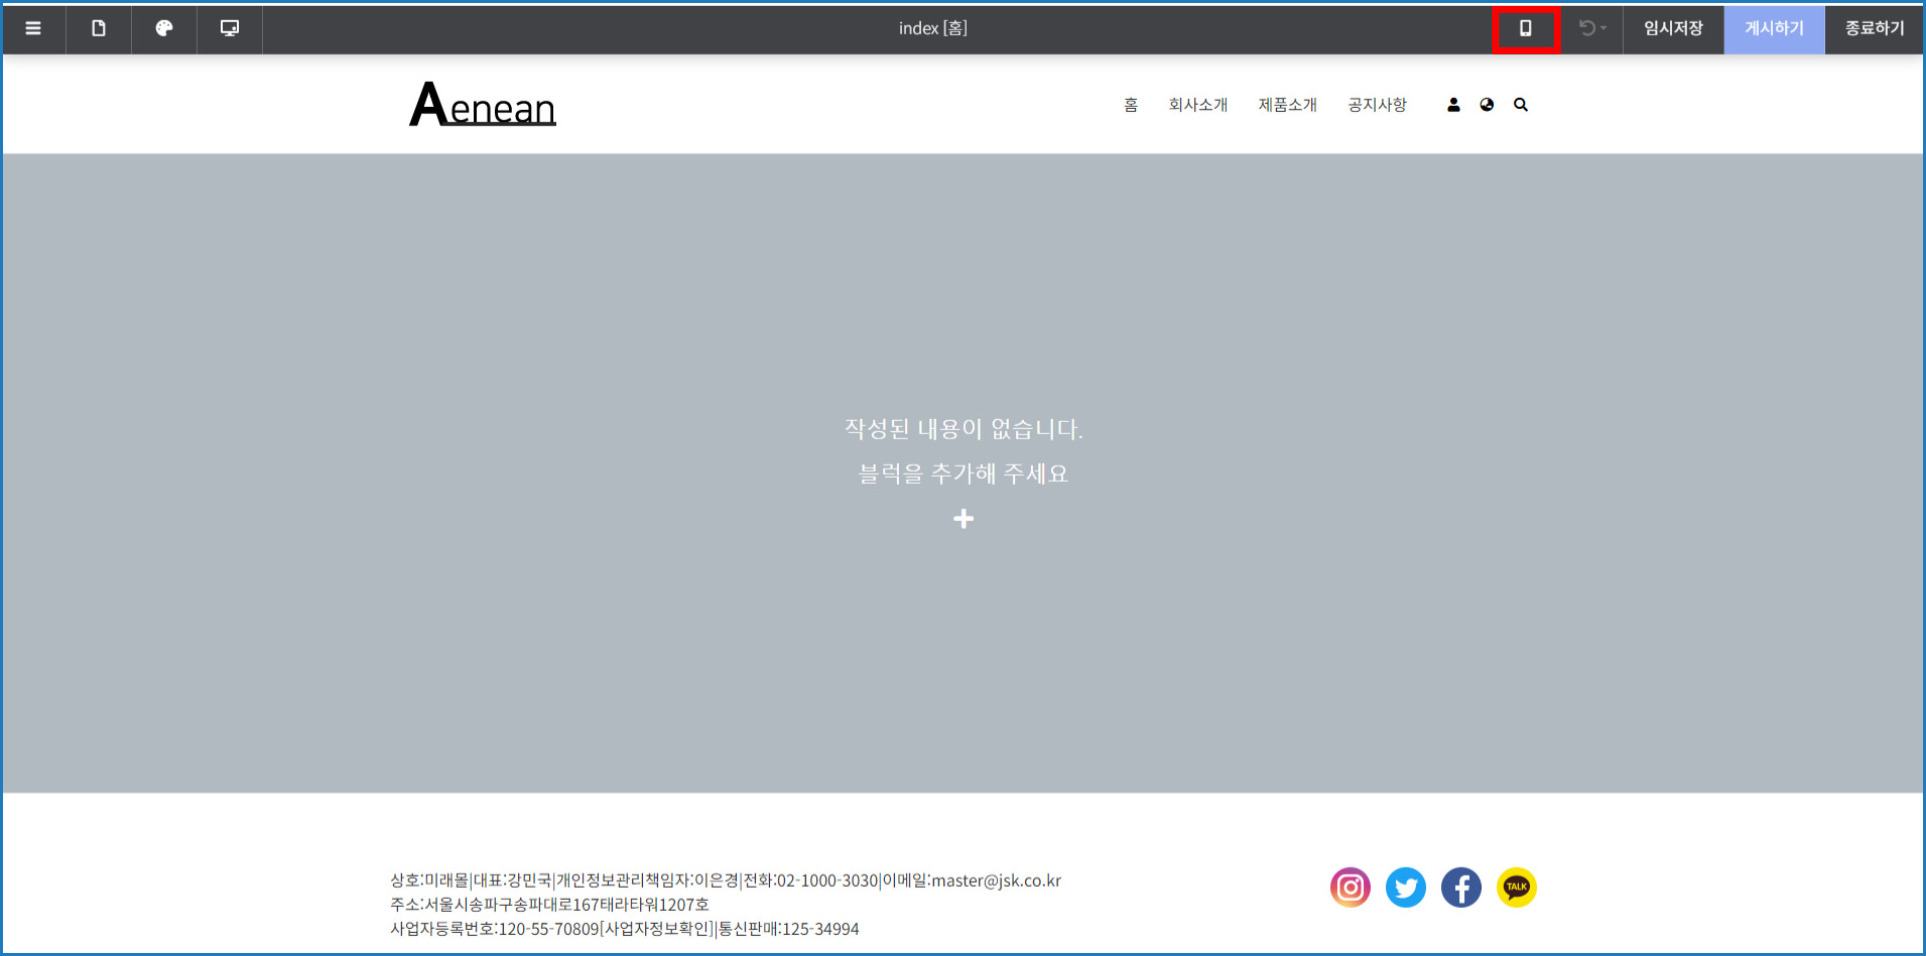Open the 회사소개 menu item

point(1197,105)
